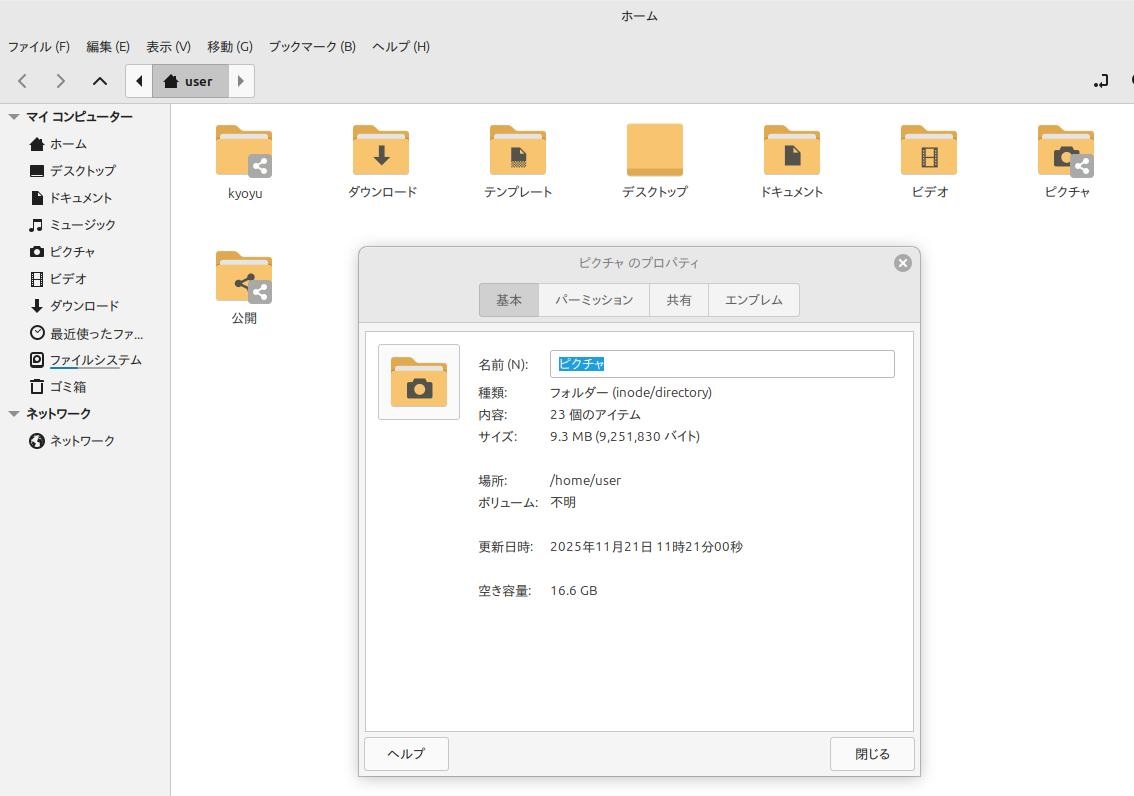Click the back navigation arrow
Viewport: 1134px width, 796px height.
tap(23, 81)
